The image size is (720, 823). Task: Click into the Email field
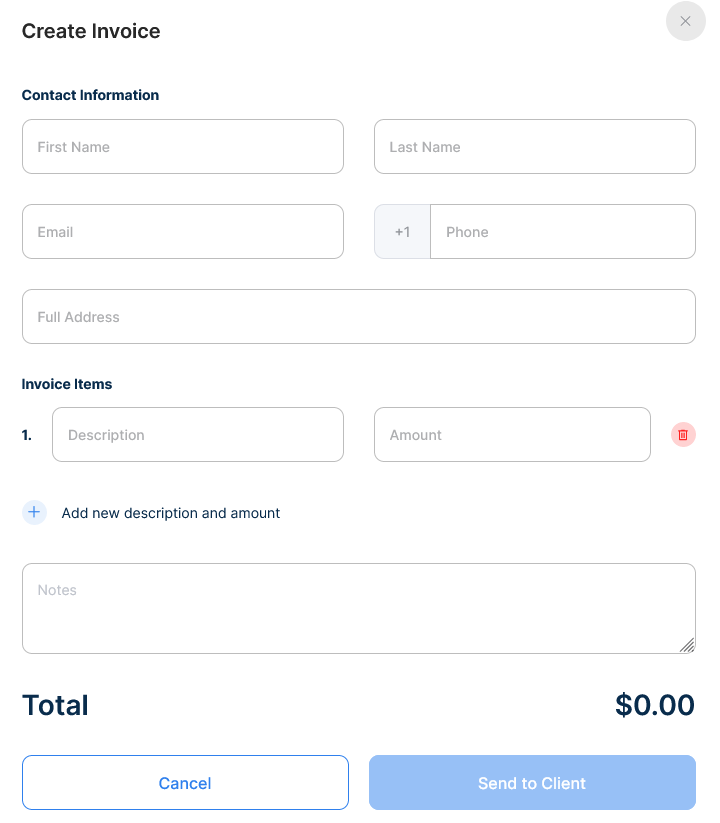point(183,232)
